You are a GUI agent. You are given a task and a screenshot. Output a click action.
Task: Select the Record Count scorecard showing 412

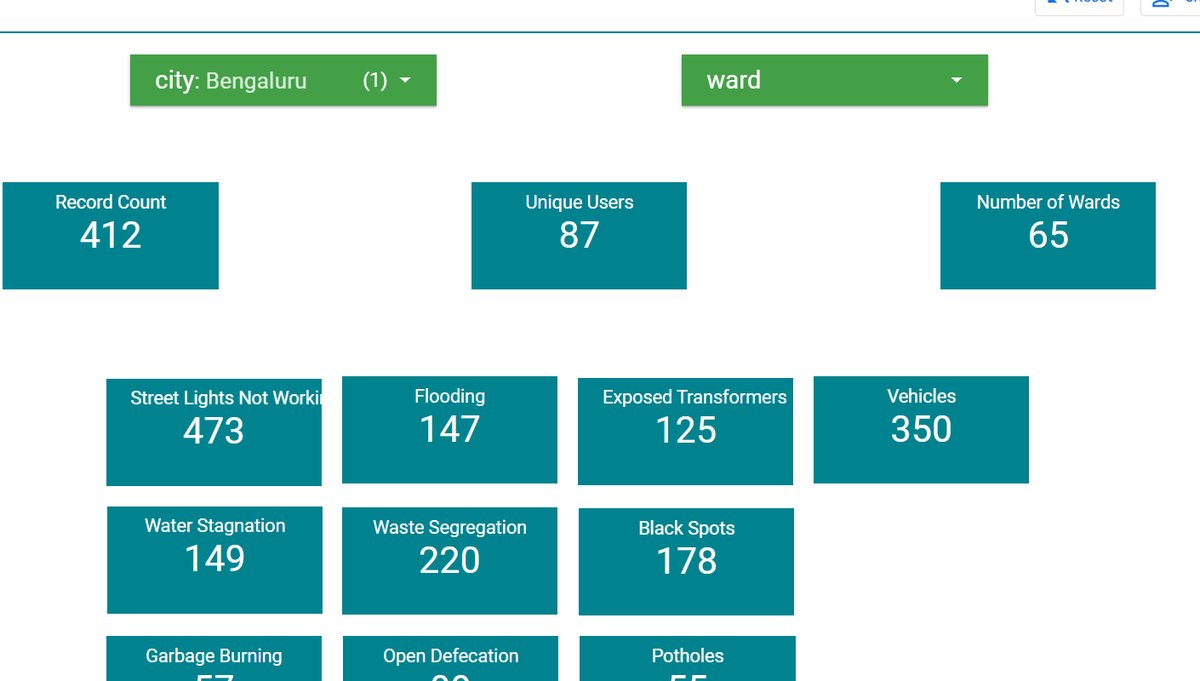110,236
